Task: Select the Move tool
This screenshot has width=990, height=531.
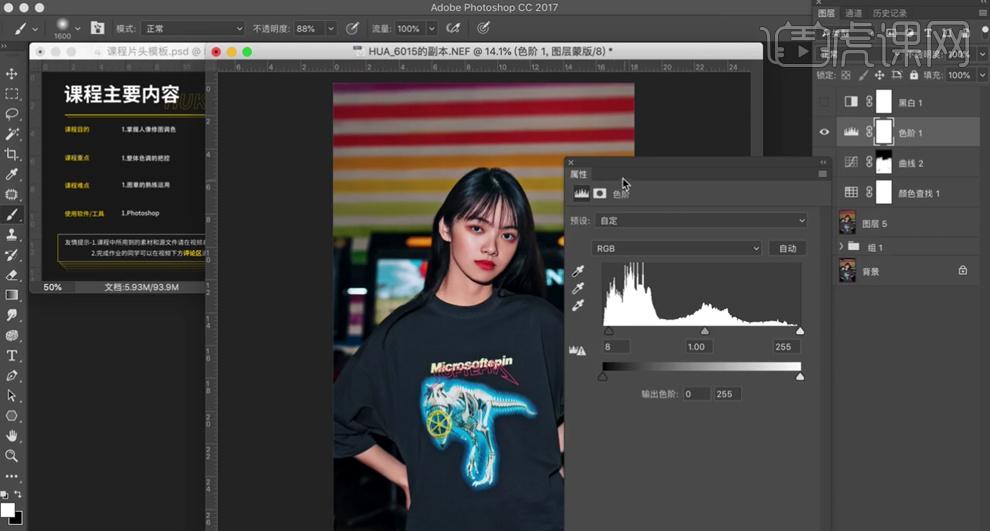Action: tap(11, 74)
